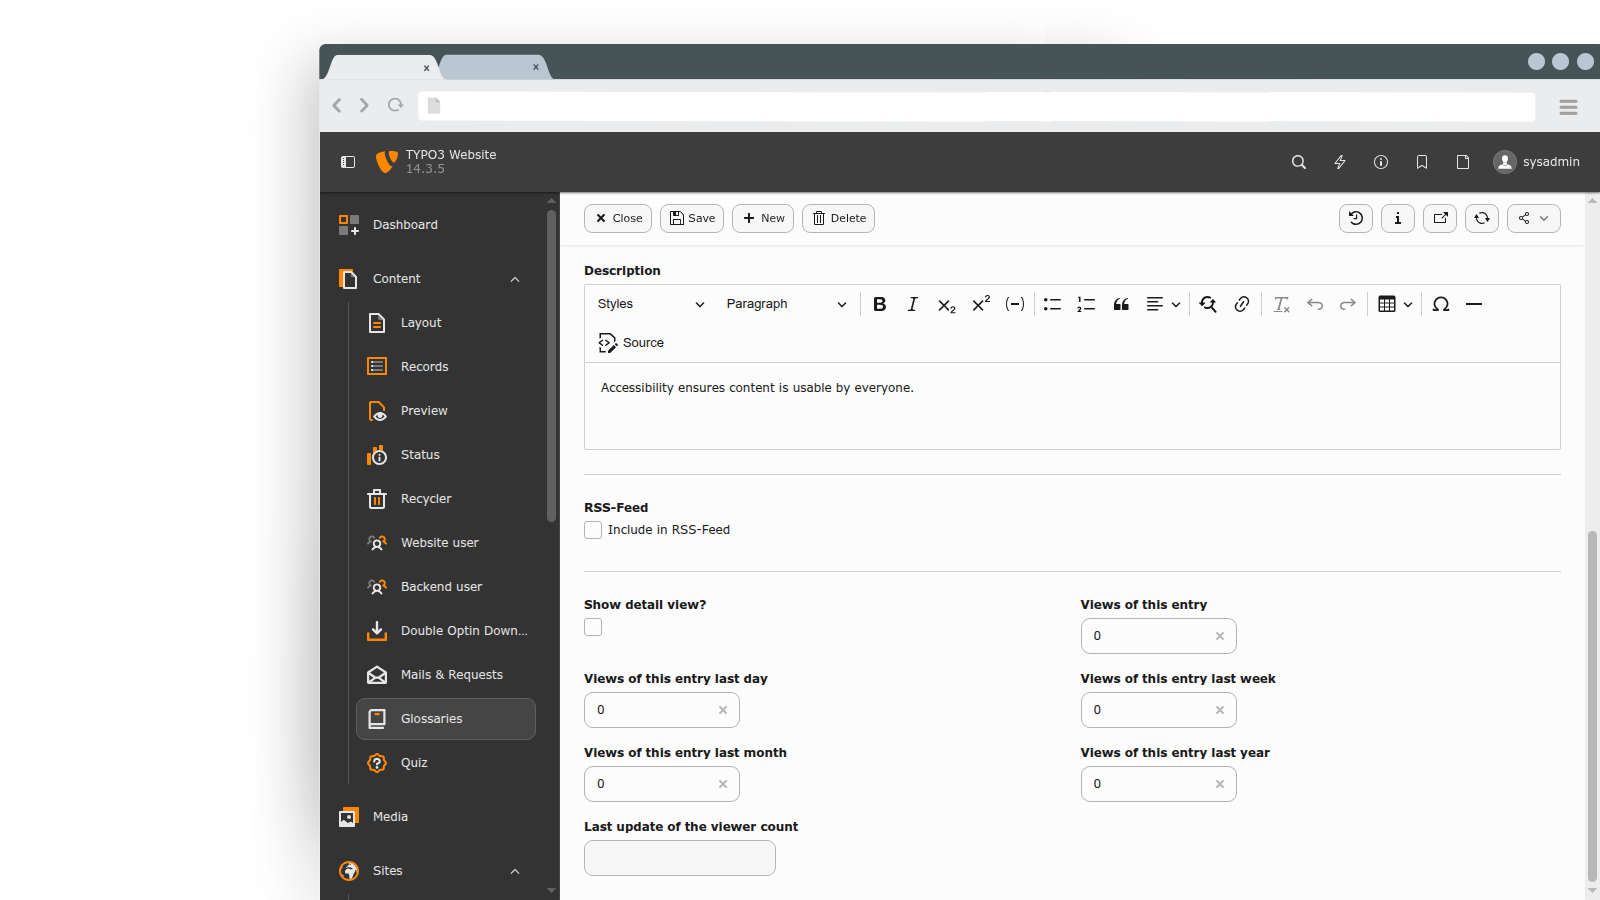
Task: Insert soft hyphen icon
Action: [1014, 304]
